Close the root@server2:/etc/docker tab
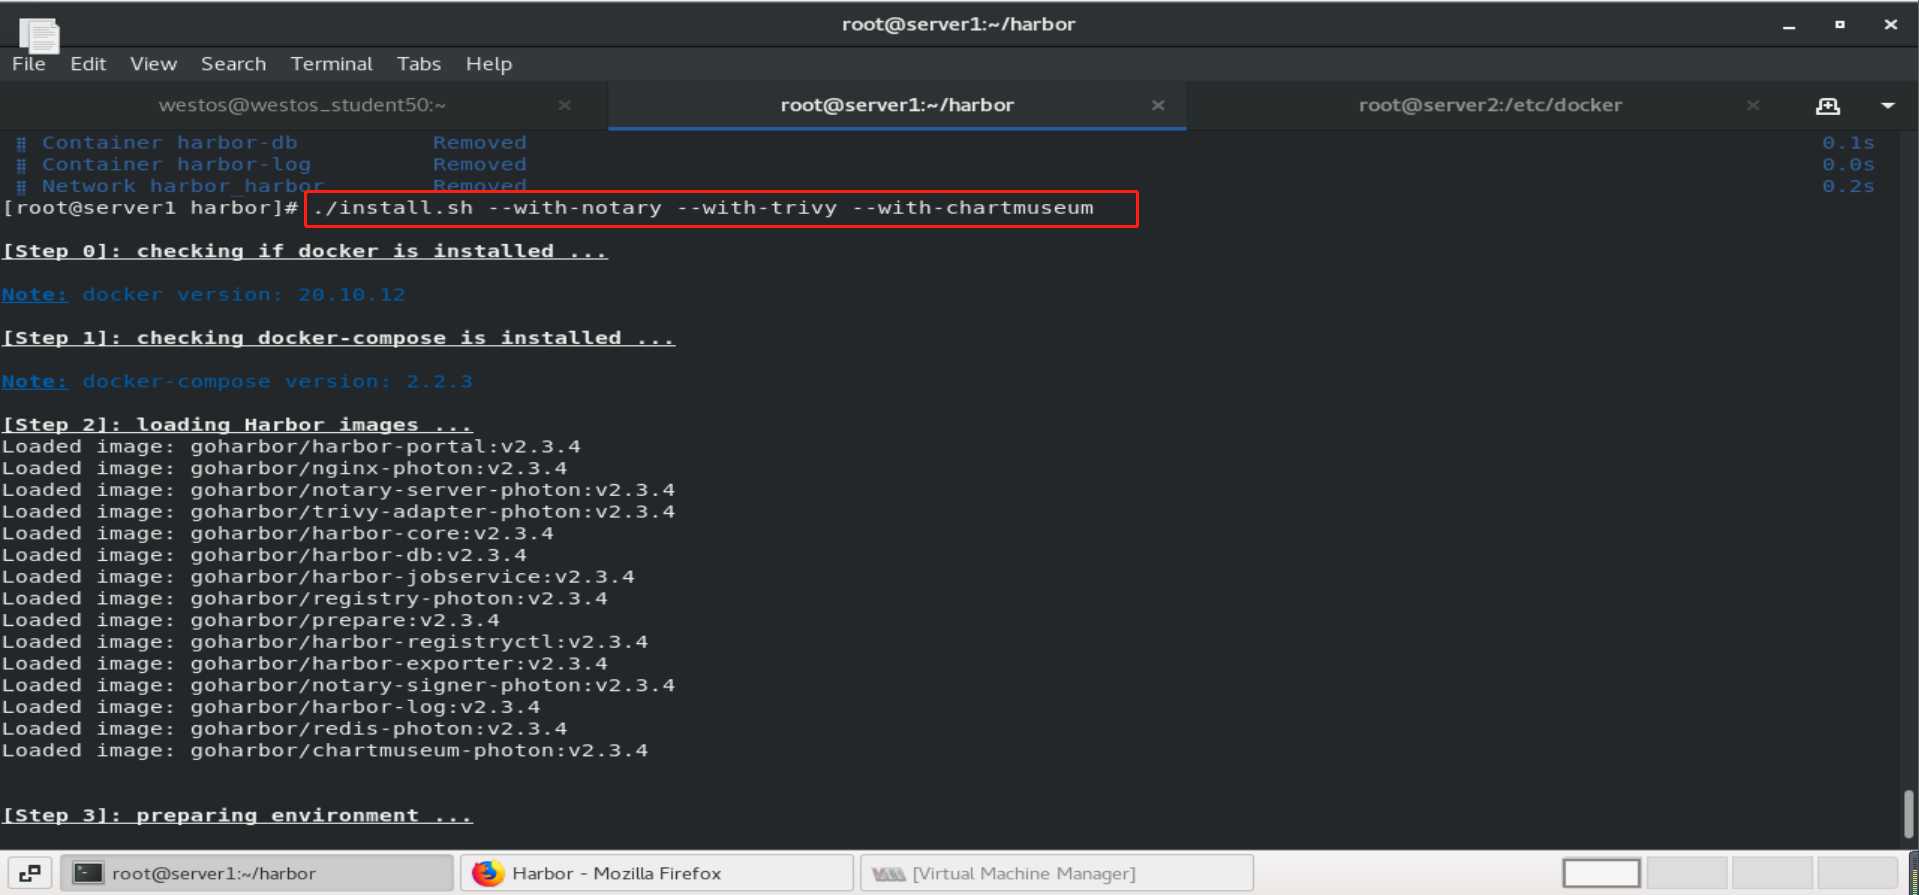This screenshot has height=895, width=1919. (x=1753, y=105)
